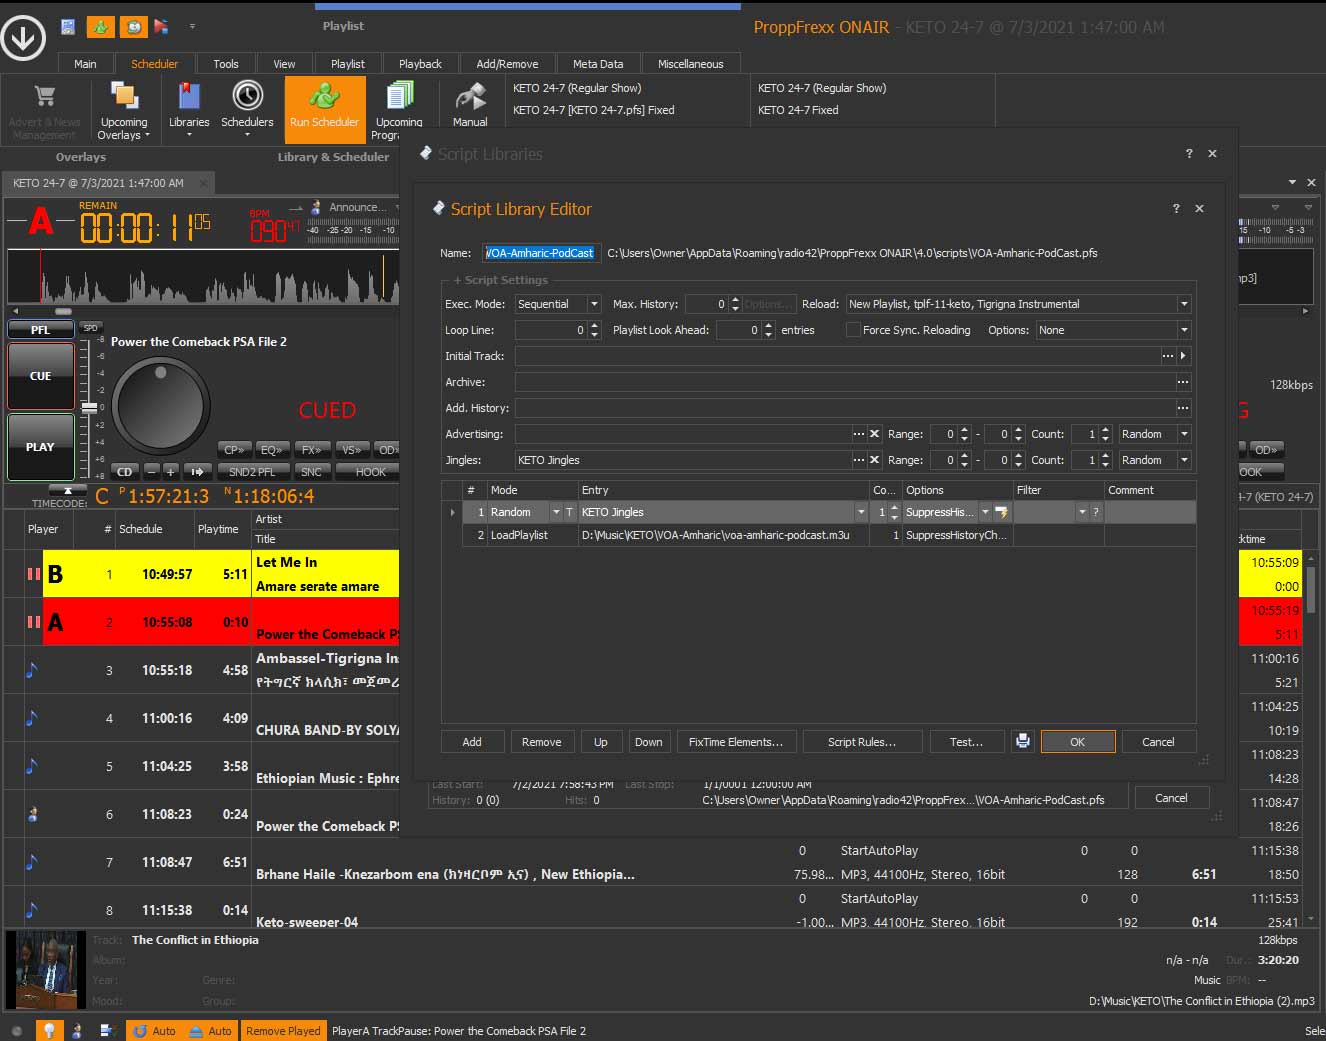
Task: Enable Force Sync. Reloading checkbox
Action: (853, 330)
